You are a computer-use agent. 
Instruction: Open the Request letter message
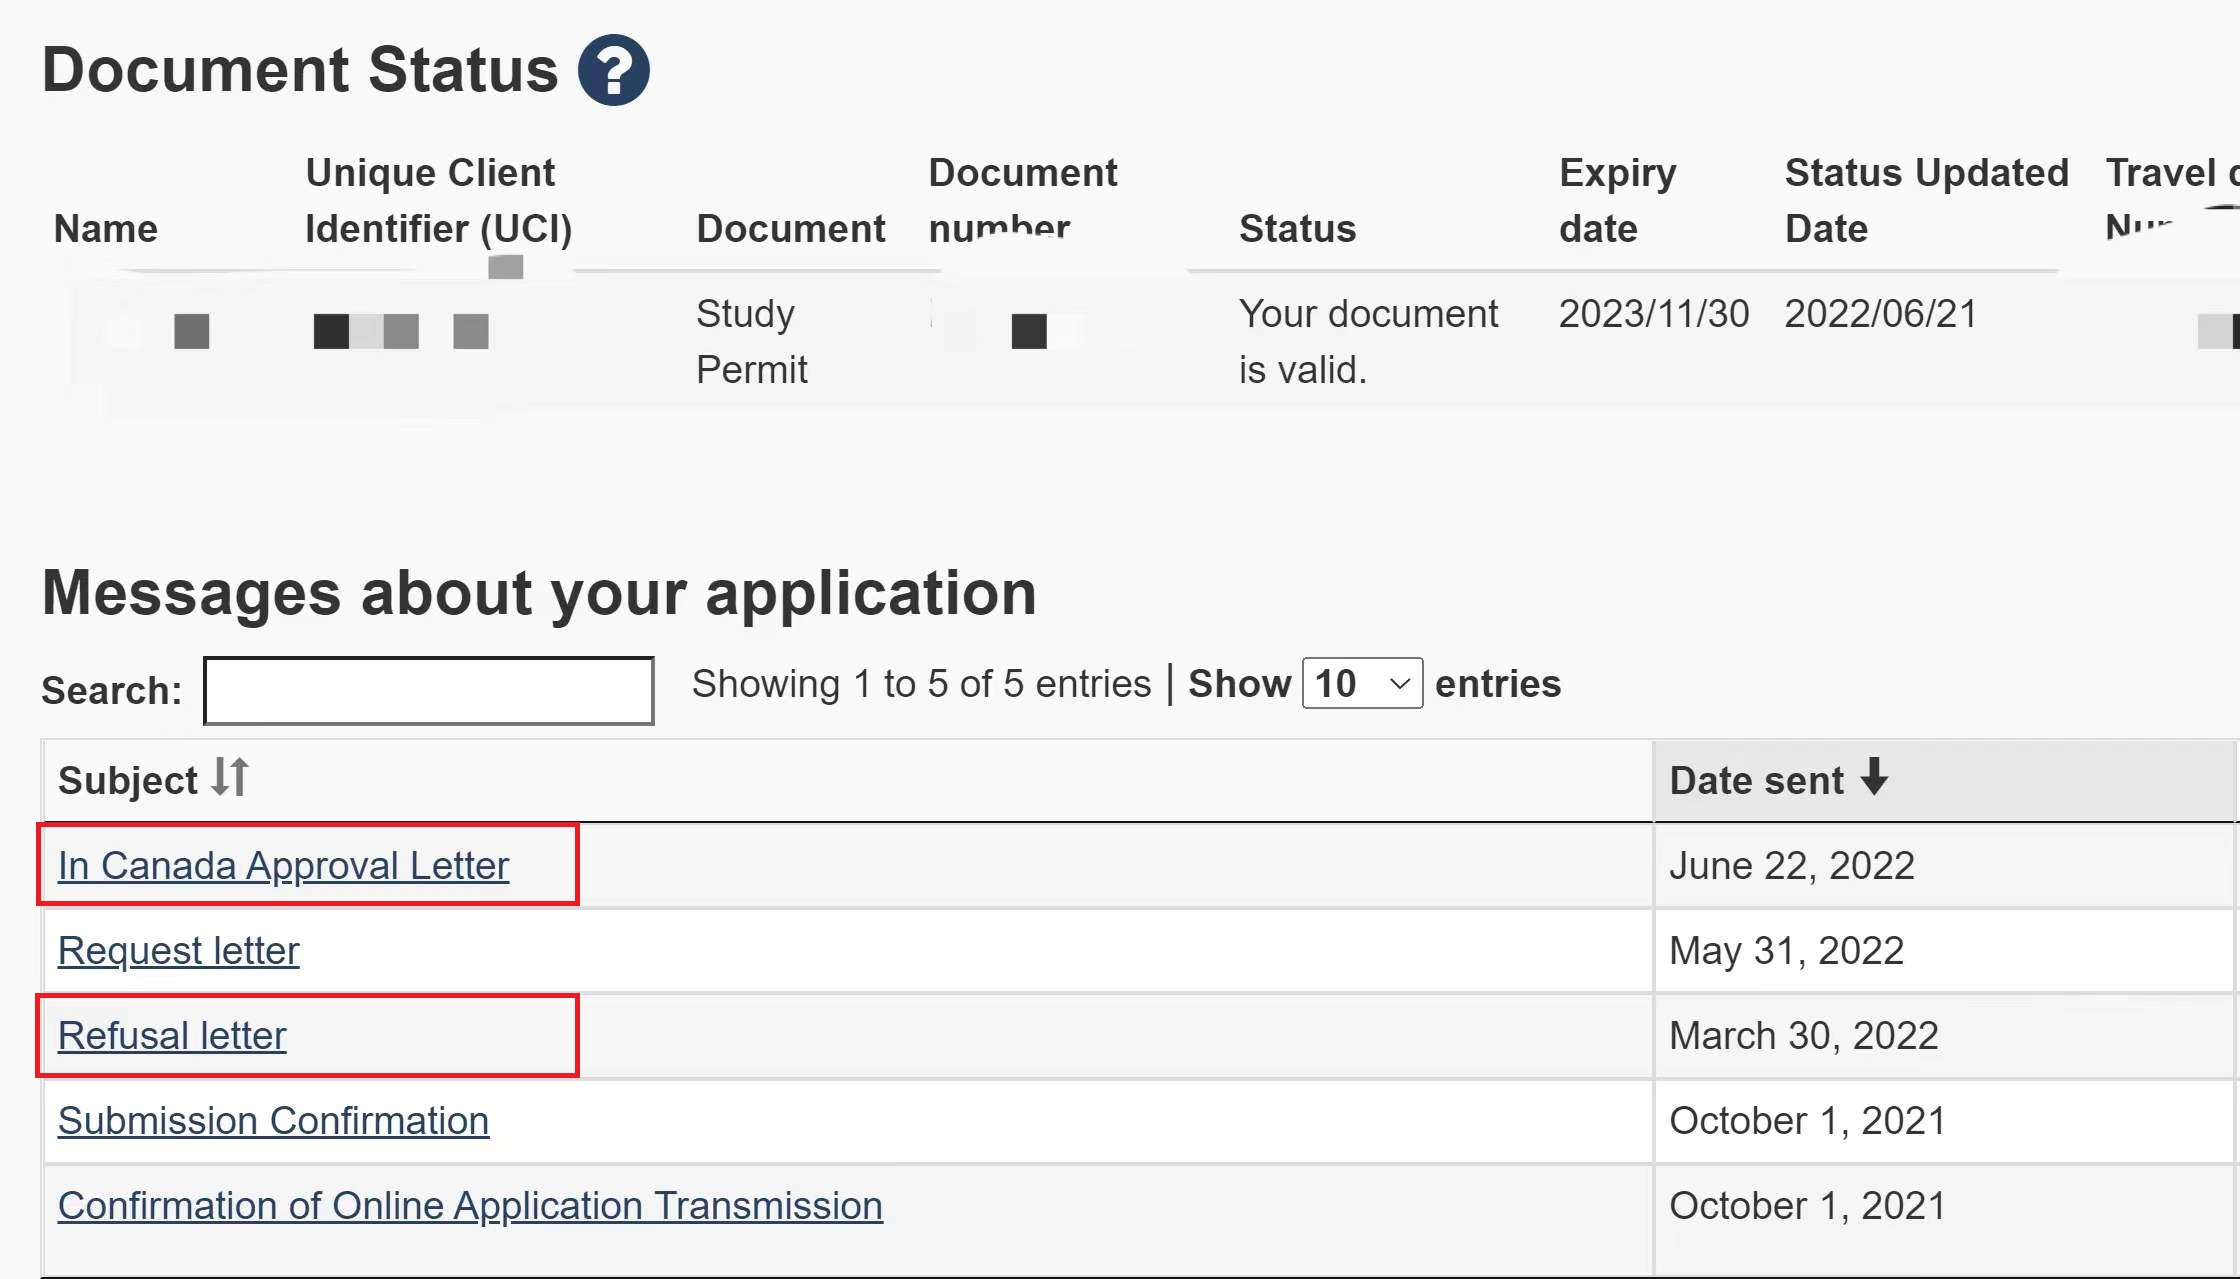pos(178,951)
